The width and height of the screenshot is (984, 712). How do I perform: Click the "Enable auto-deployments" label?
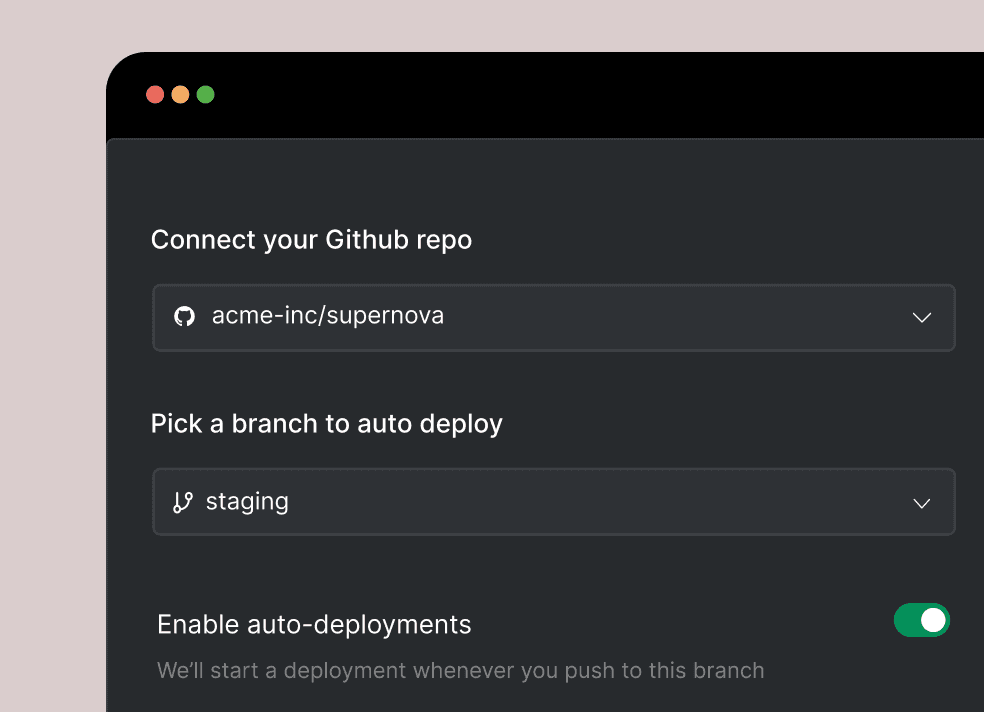[314, 625]
